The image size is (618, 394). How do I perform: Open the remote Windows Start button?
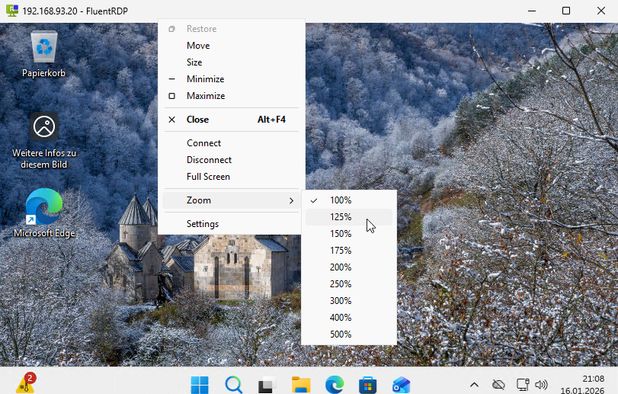200,385
